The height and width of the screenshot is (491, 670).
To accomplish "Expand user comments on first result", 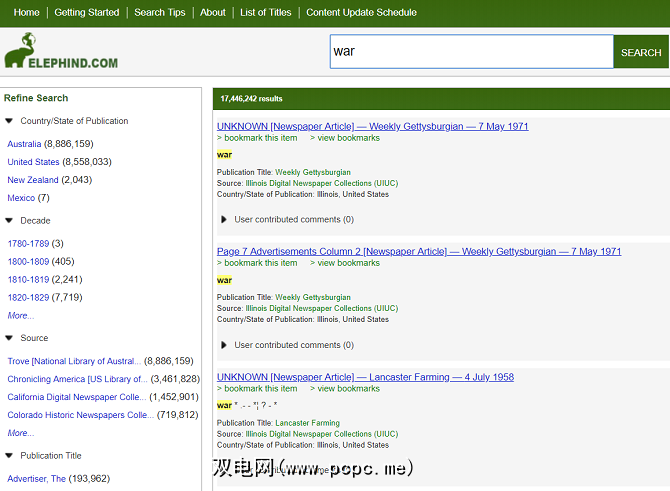I will pos(224,219).
